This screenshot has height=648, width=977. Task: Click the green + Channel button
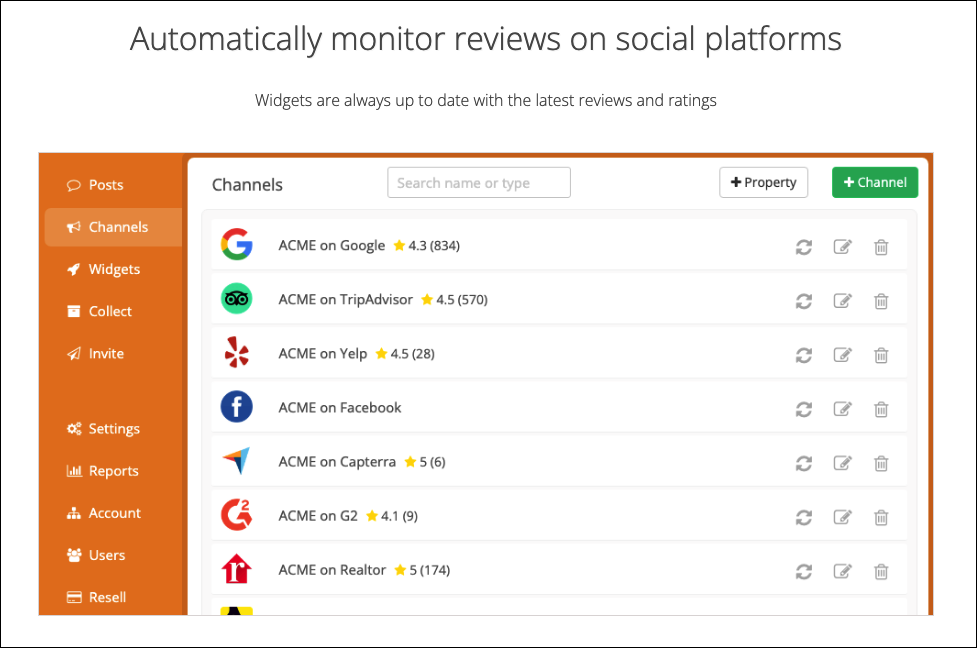coord(875,182)
